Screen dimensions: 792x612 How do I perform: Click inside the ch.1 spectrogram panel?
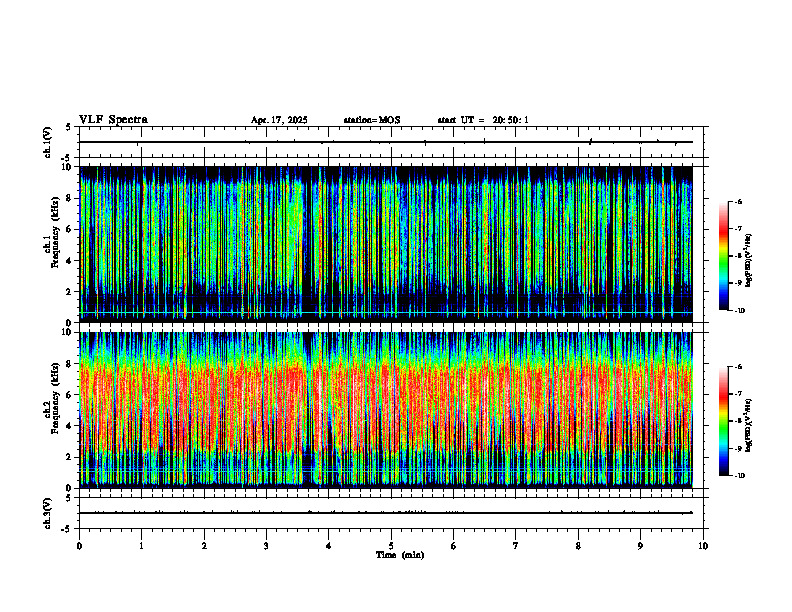[386, 244]
